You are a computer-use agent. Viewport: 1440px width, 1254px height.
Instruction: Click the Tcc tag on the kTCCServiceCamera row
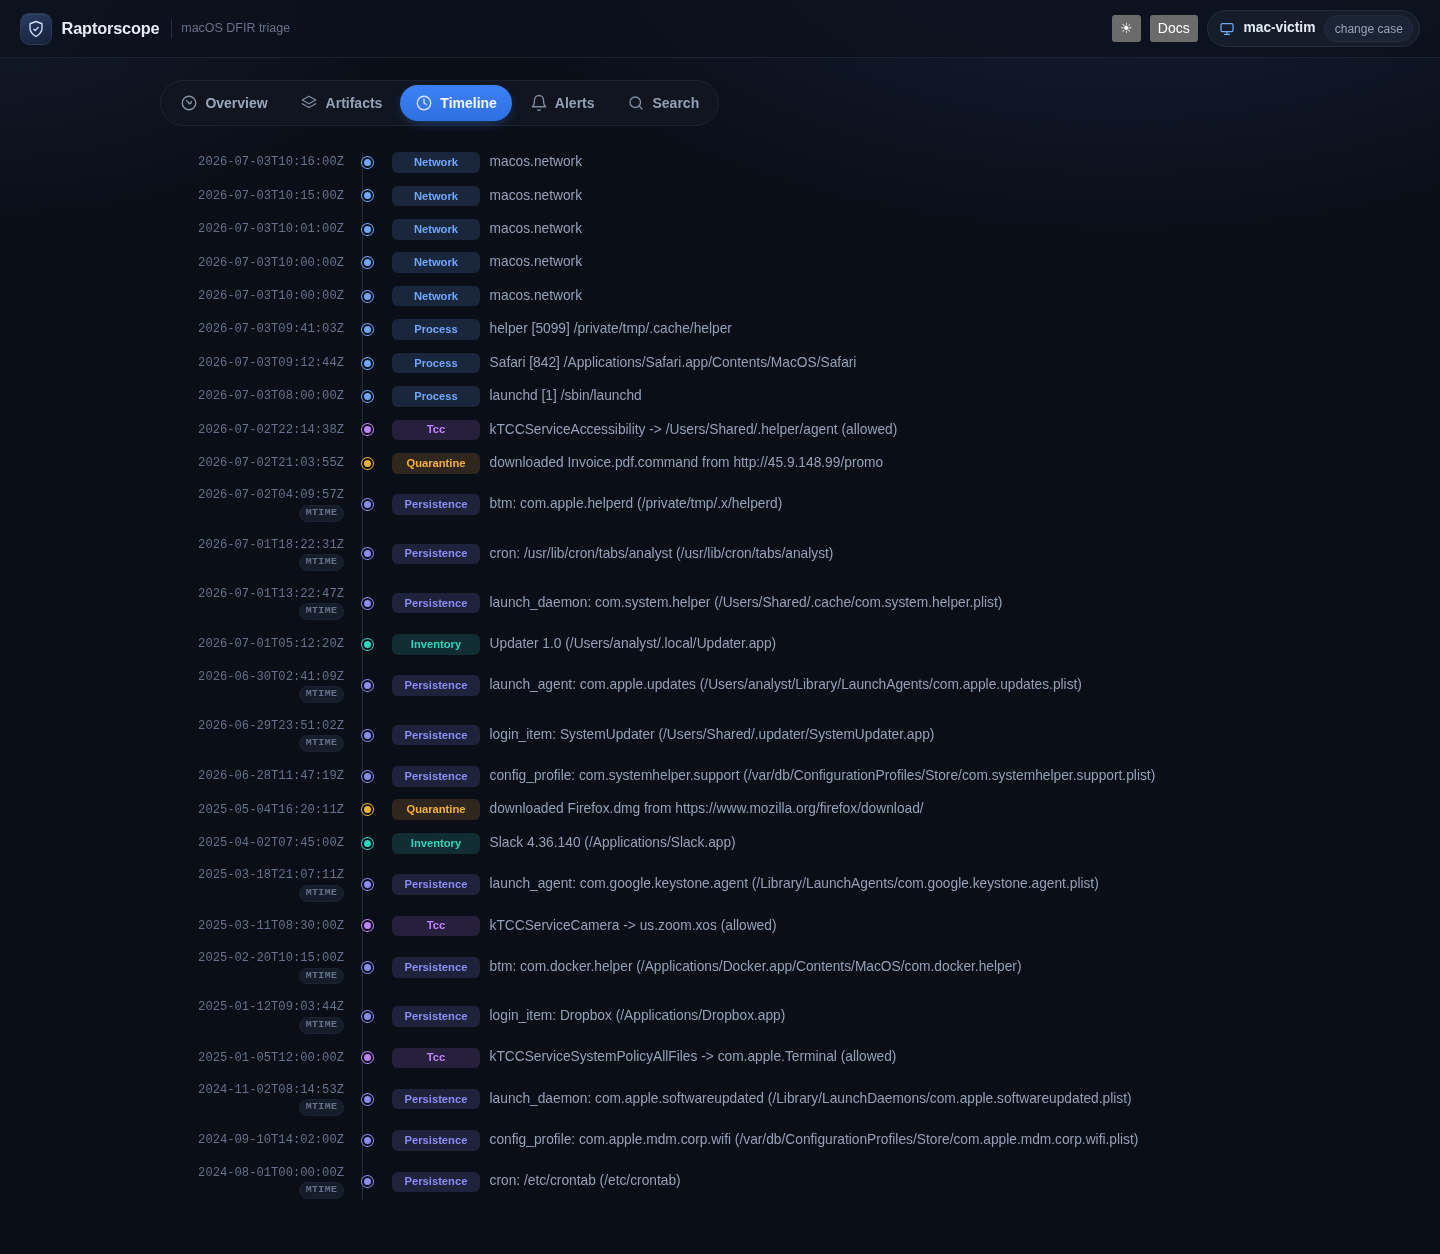point(436,925)
